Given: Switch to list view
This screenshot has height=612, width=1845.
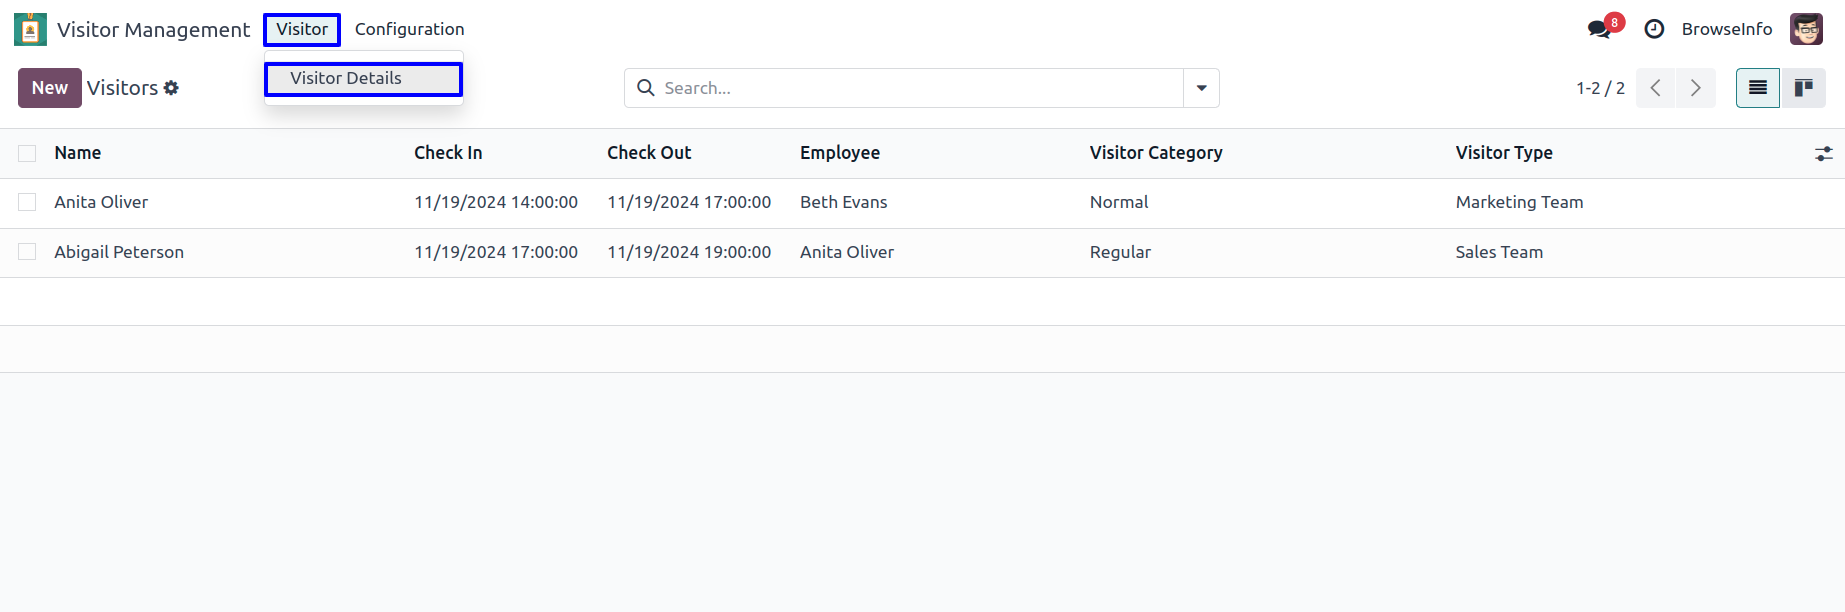Looking at the screenshot, I should tap(1757, 88).
